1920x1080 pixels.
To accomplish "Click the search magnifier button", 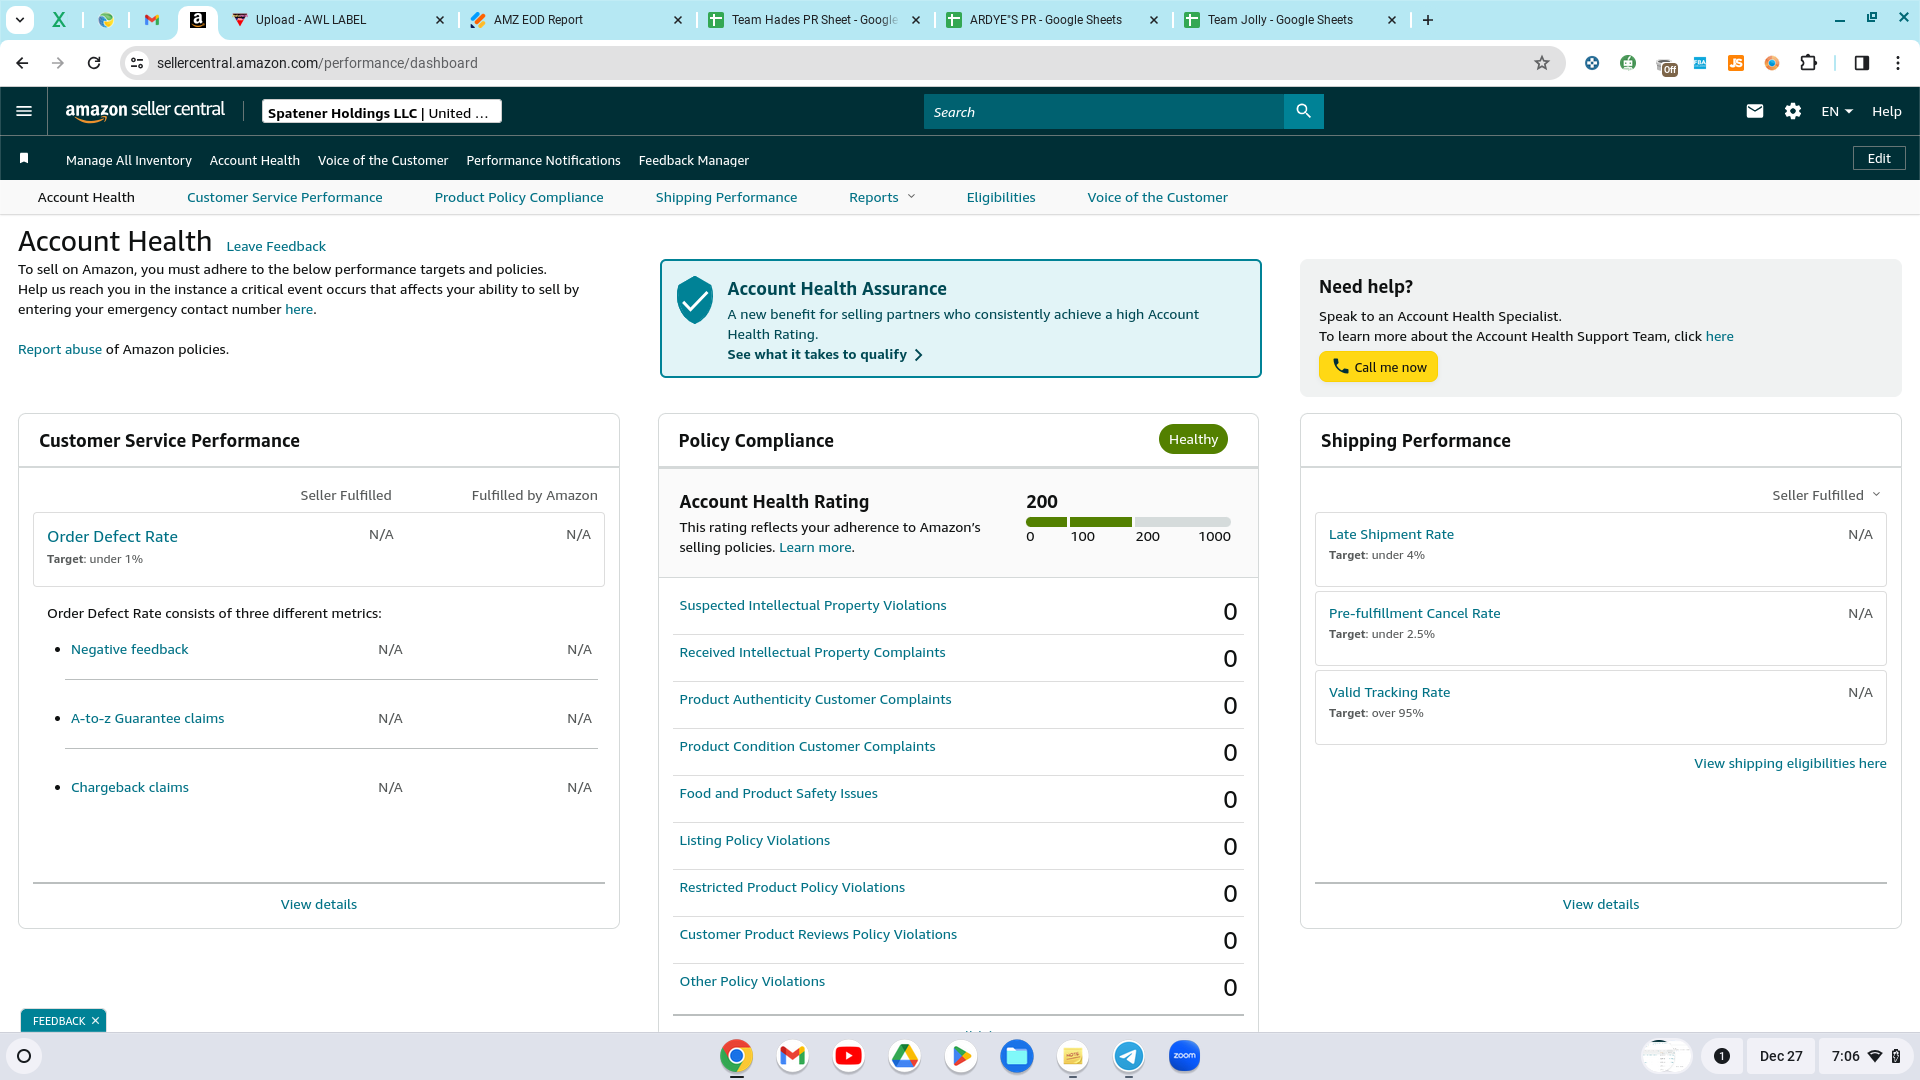I will [x=1303, y=111].
